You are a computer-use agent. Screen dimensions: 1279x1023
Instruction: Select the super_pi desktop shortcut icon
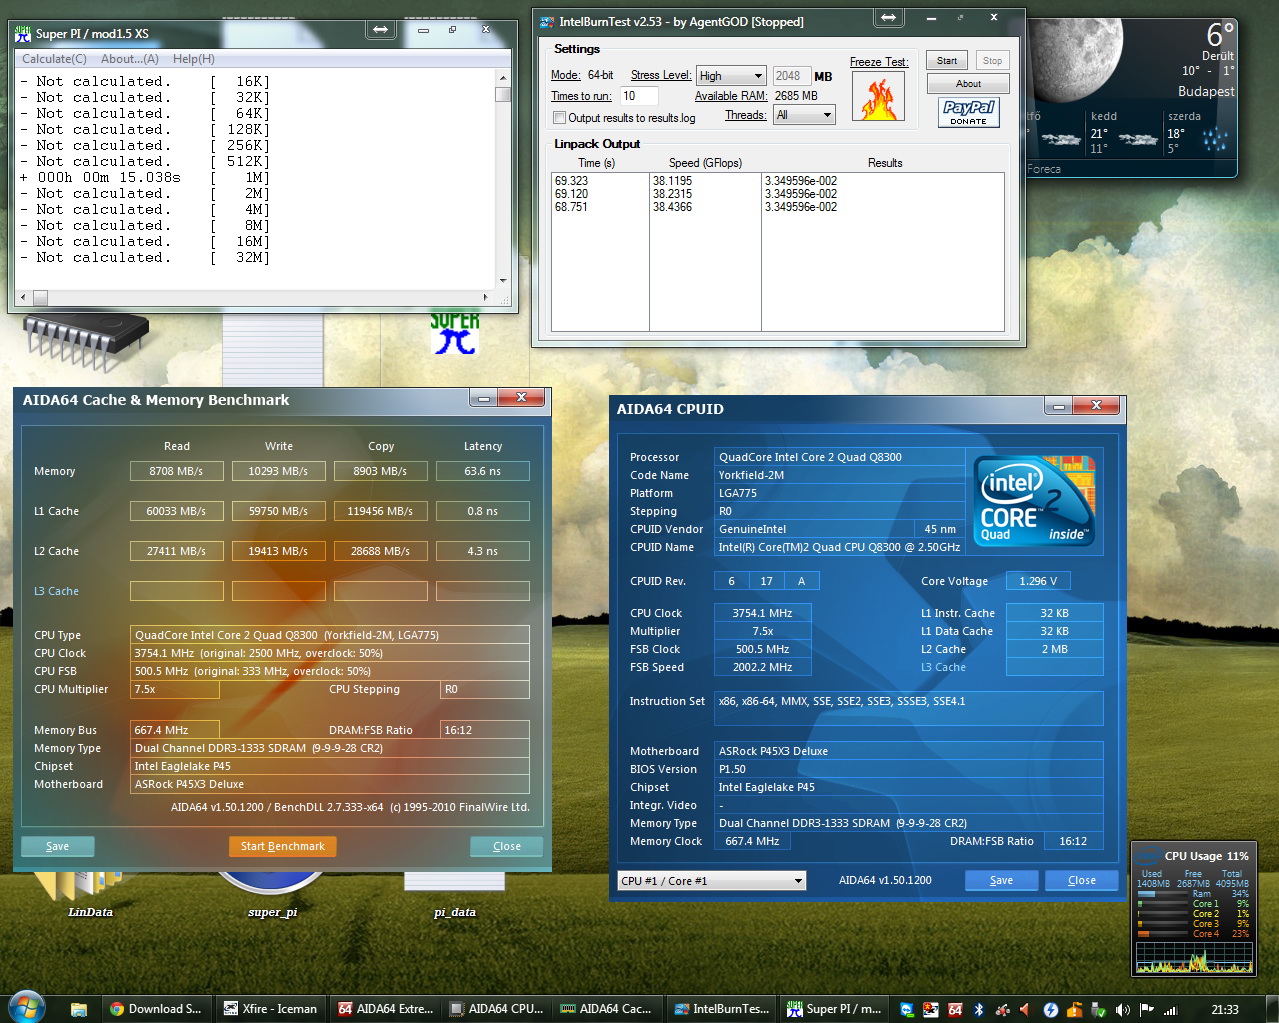point(272,882)
